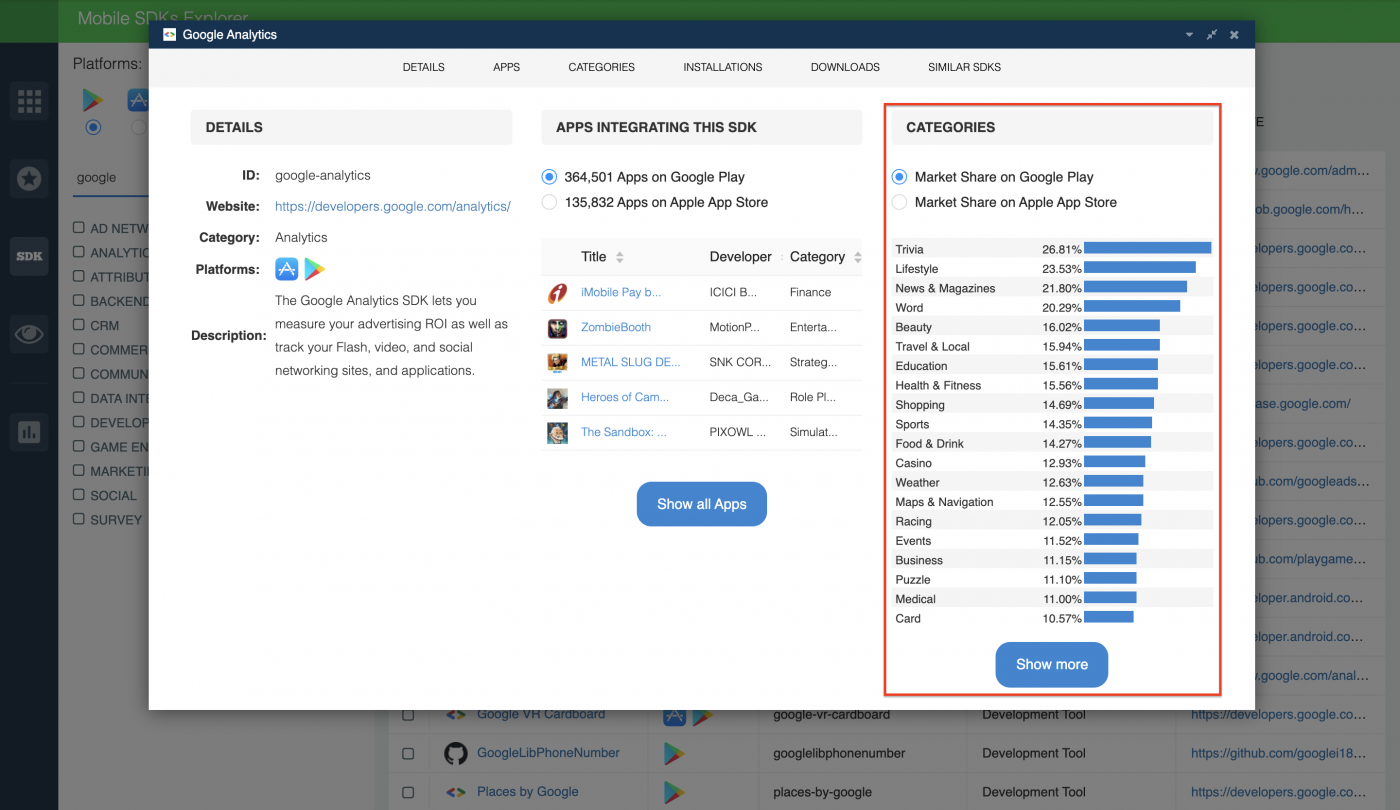Click The Sandbox app icon

(557, 433)
